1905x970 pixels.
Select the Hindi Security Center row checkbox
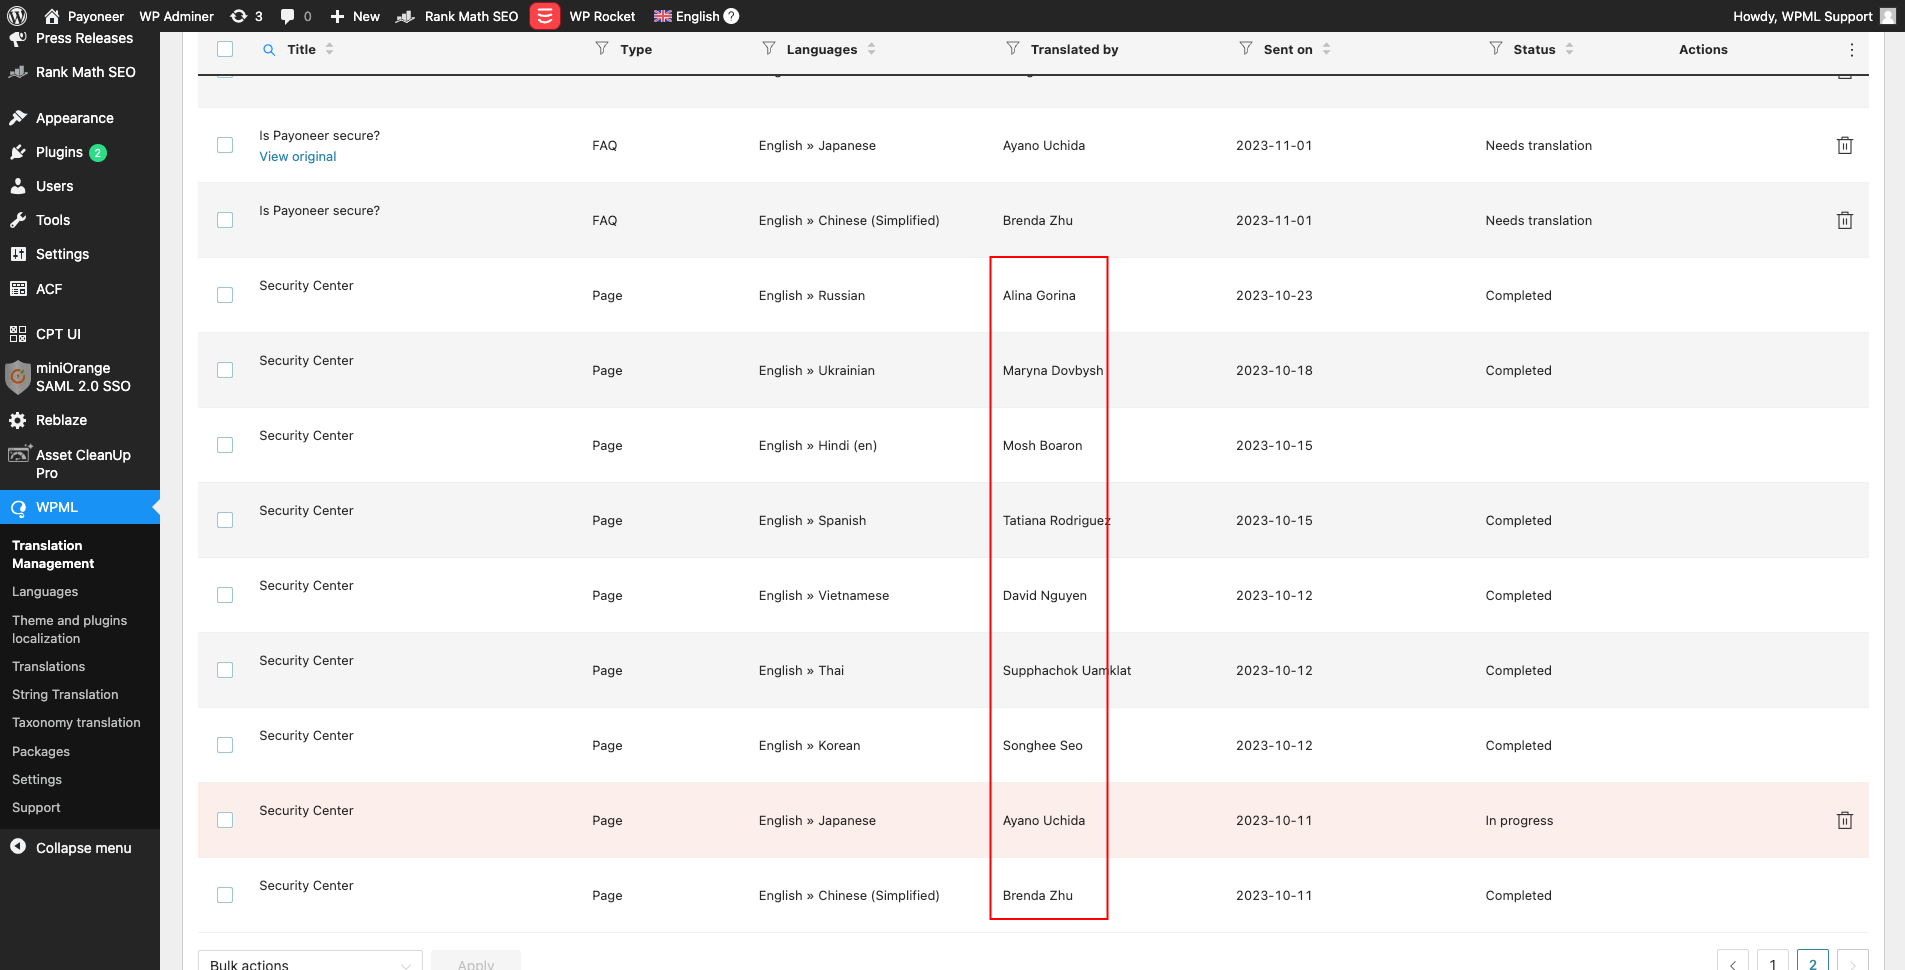[225, 445]
